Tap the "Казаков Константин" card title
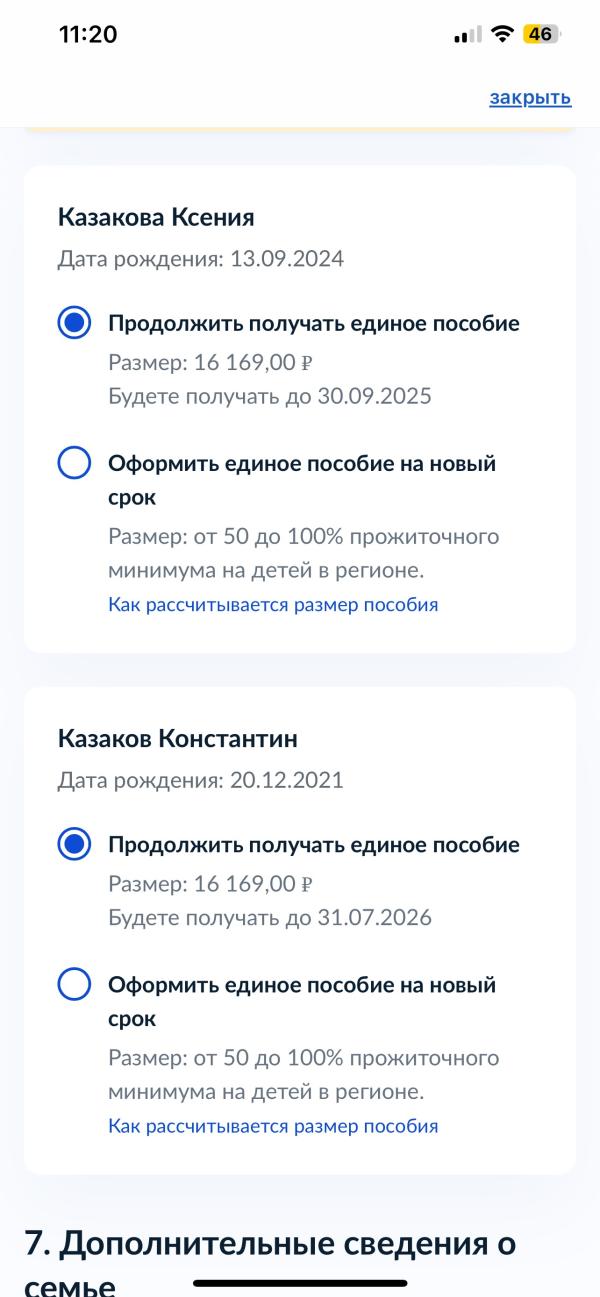Viewport: 600px width, 1297px height. coord(178,738)
